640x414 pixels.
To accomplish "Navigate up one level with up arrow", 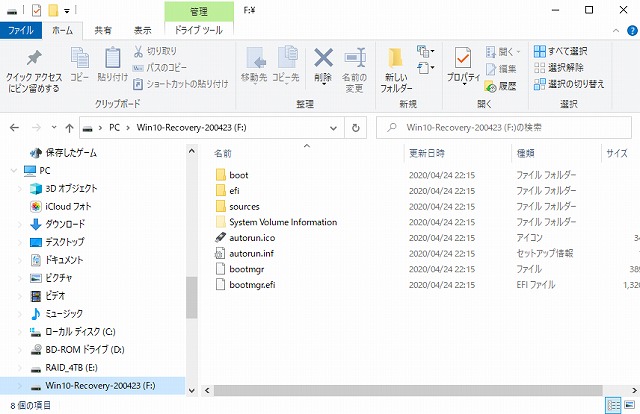I will coord(69,128).
